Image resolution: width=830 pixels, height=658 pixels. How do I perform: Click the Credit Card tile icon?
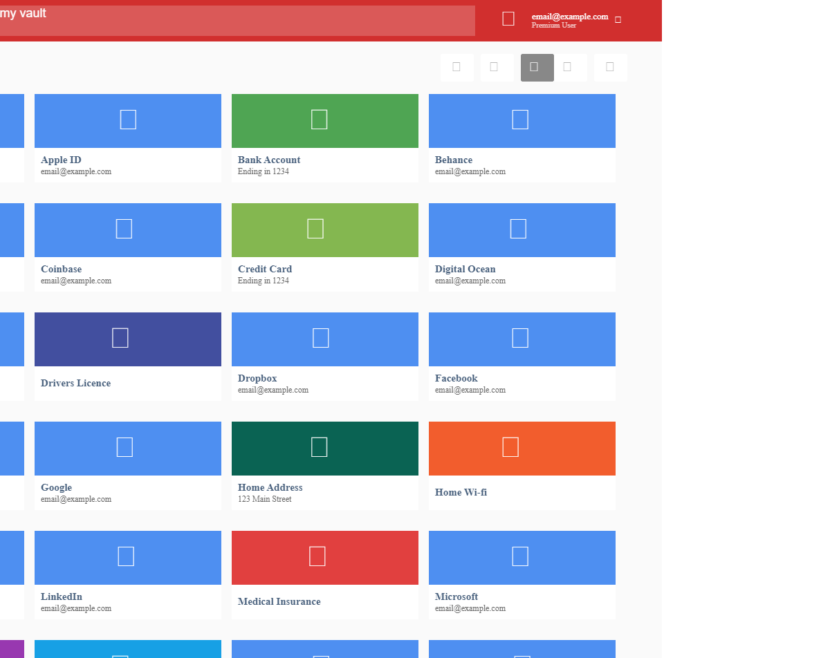tap(315, 229)
